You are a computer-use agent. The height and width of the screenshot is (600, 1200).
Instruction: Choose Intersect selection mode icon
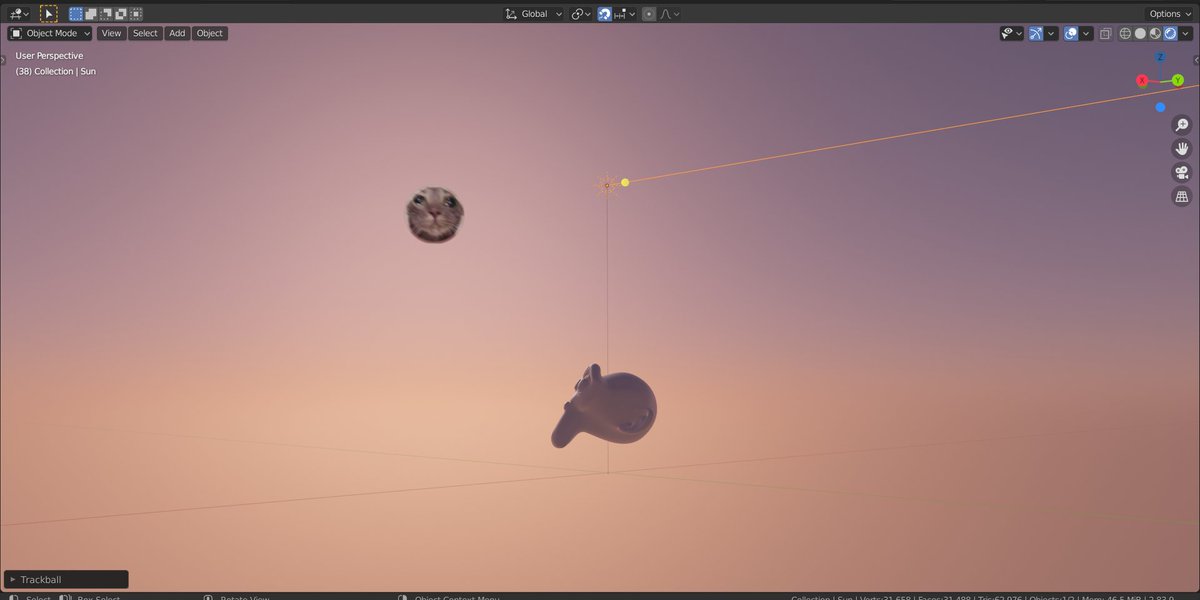pyautogui.click(x=136, y=14)
